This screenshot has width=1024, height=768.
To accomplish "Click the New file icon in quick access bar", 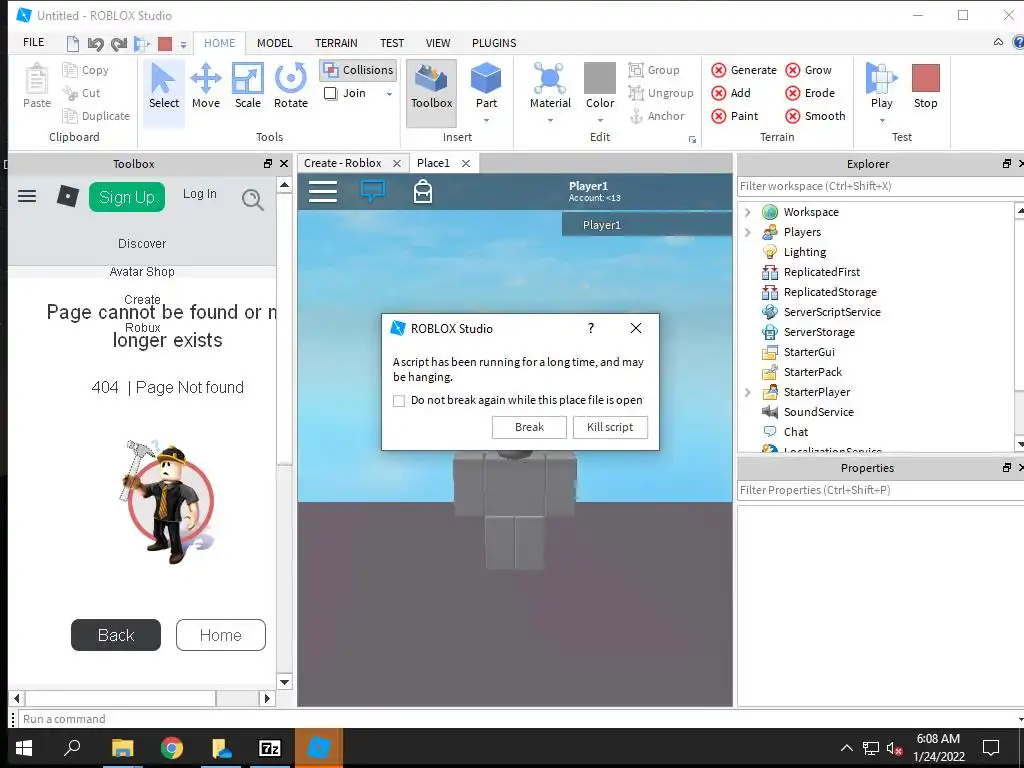I will pyautogui.click(x=73, y=44).
